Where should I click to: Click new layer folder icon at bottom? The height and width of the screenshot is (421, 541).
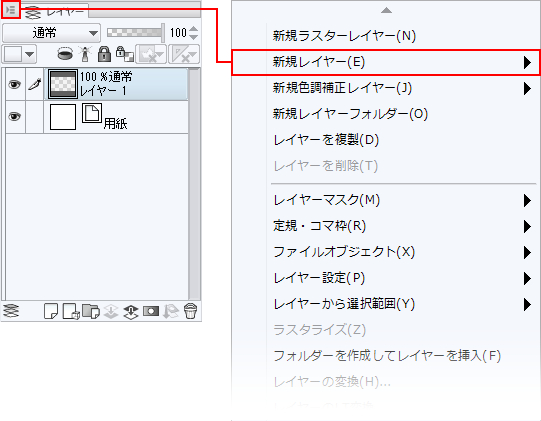(x=91, y=311)
